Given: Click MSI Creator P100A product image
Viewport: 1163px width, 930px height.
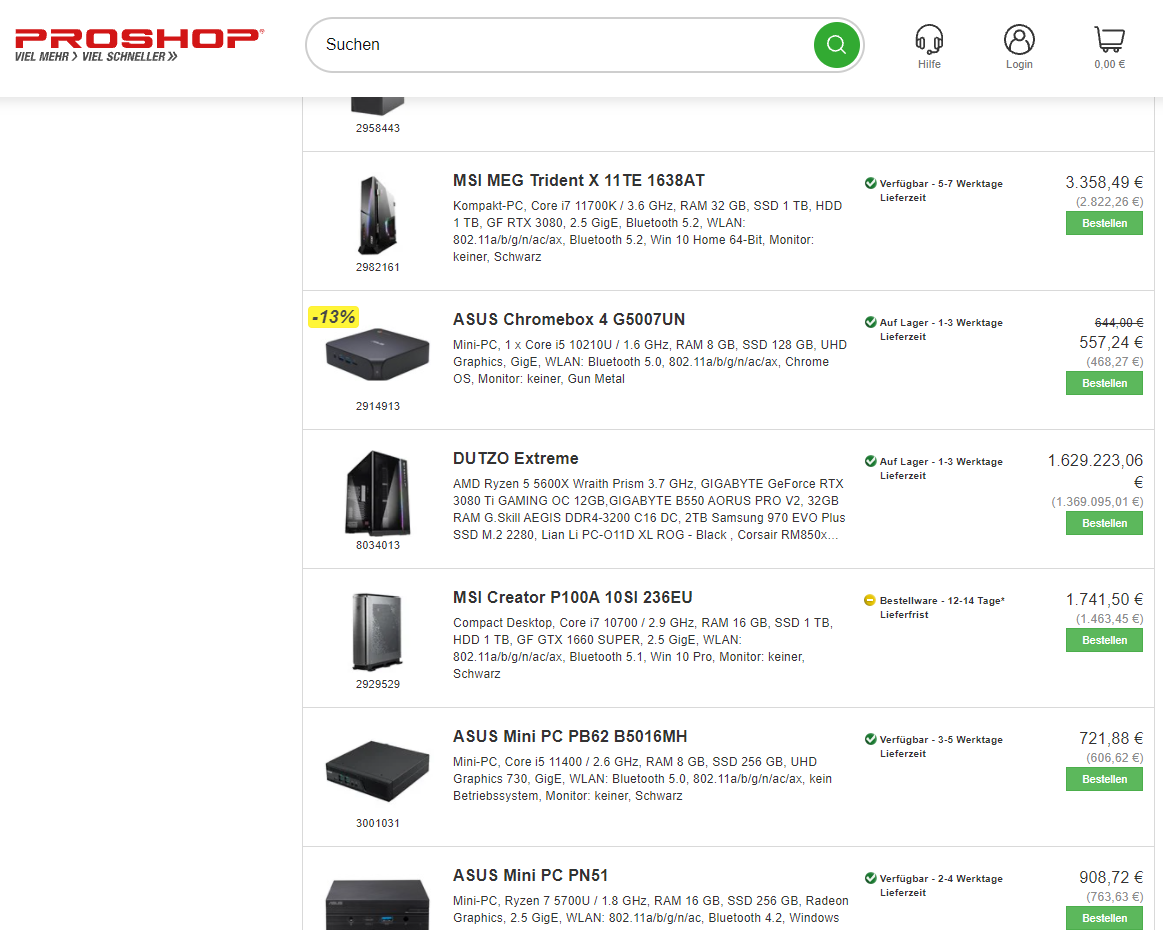Looking at the screenshot, I should 378,632.
